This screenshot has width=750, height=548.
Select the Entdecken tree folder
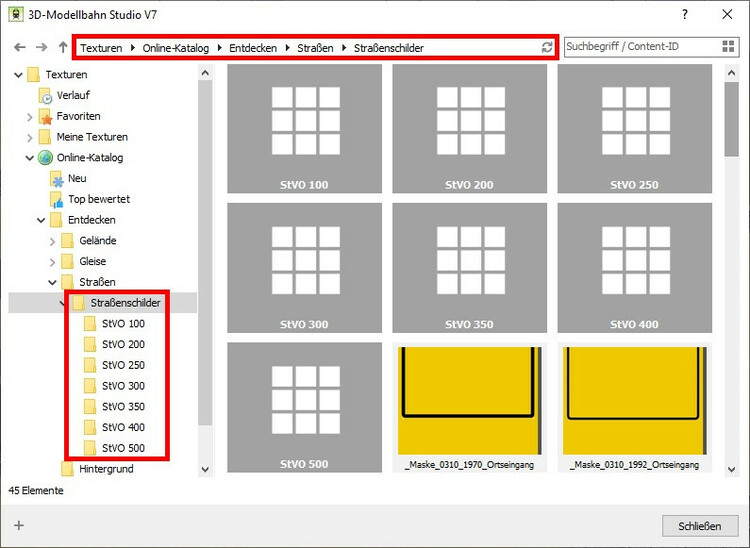click(x=83, y=220)
